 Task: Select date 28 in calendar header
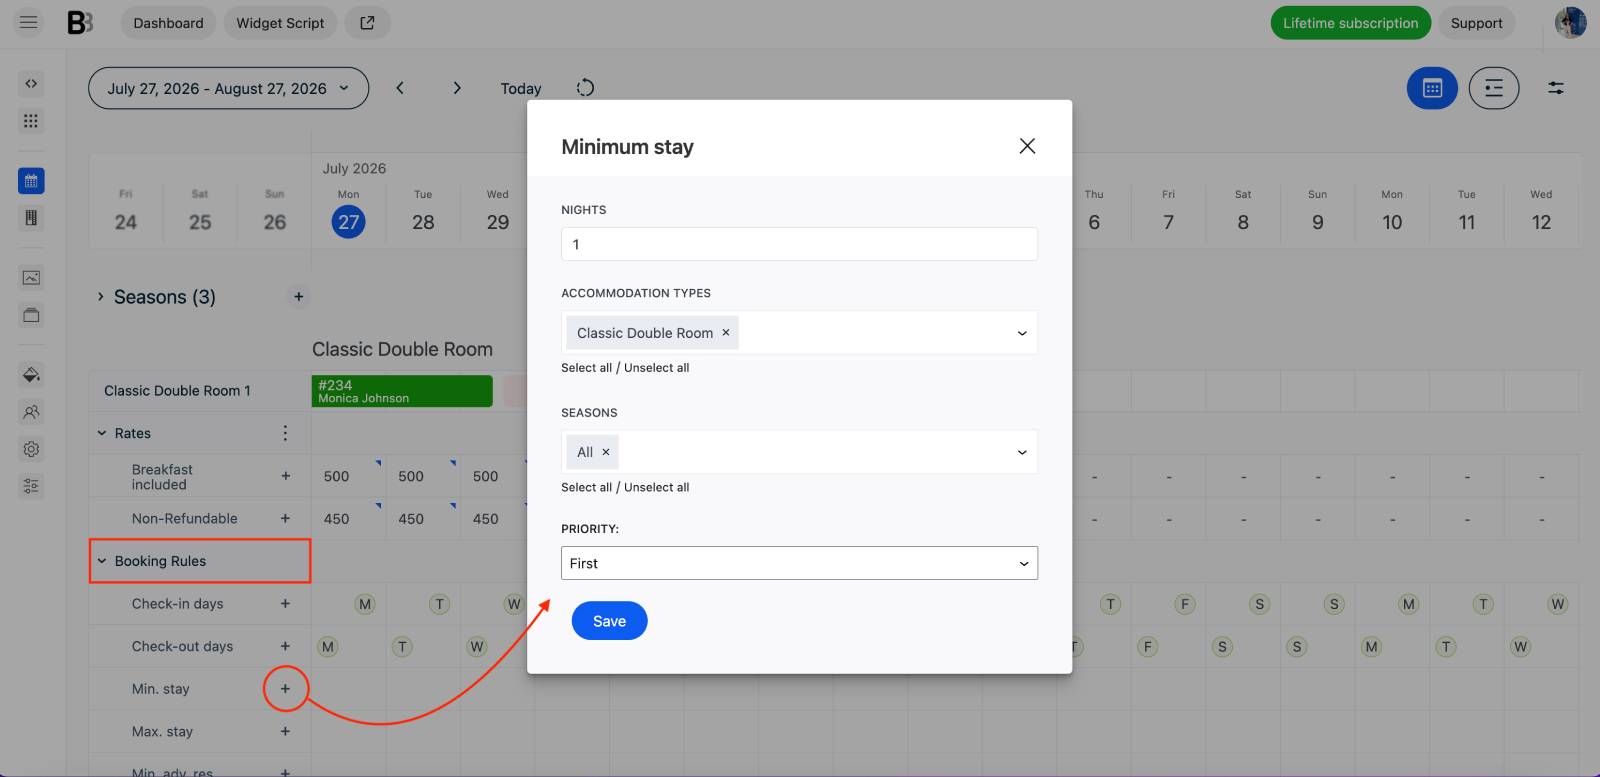[423, 222]
